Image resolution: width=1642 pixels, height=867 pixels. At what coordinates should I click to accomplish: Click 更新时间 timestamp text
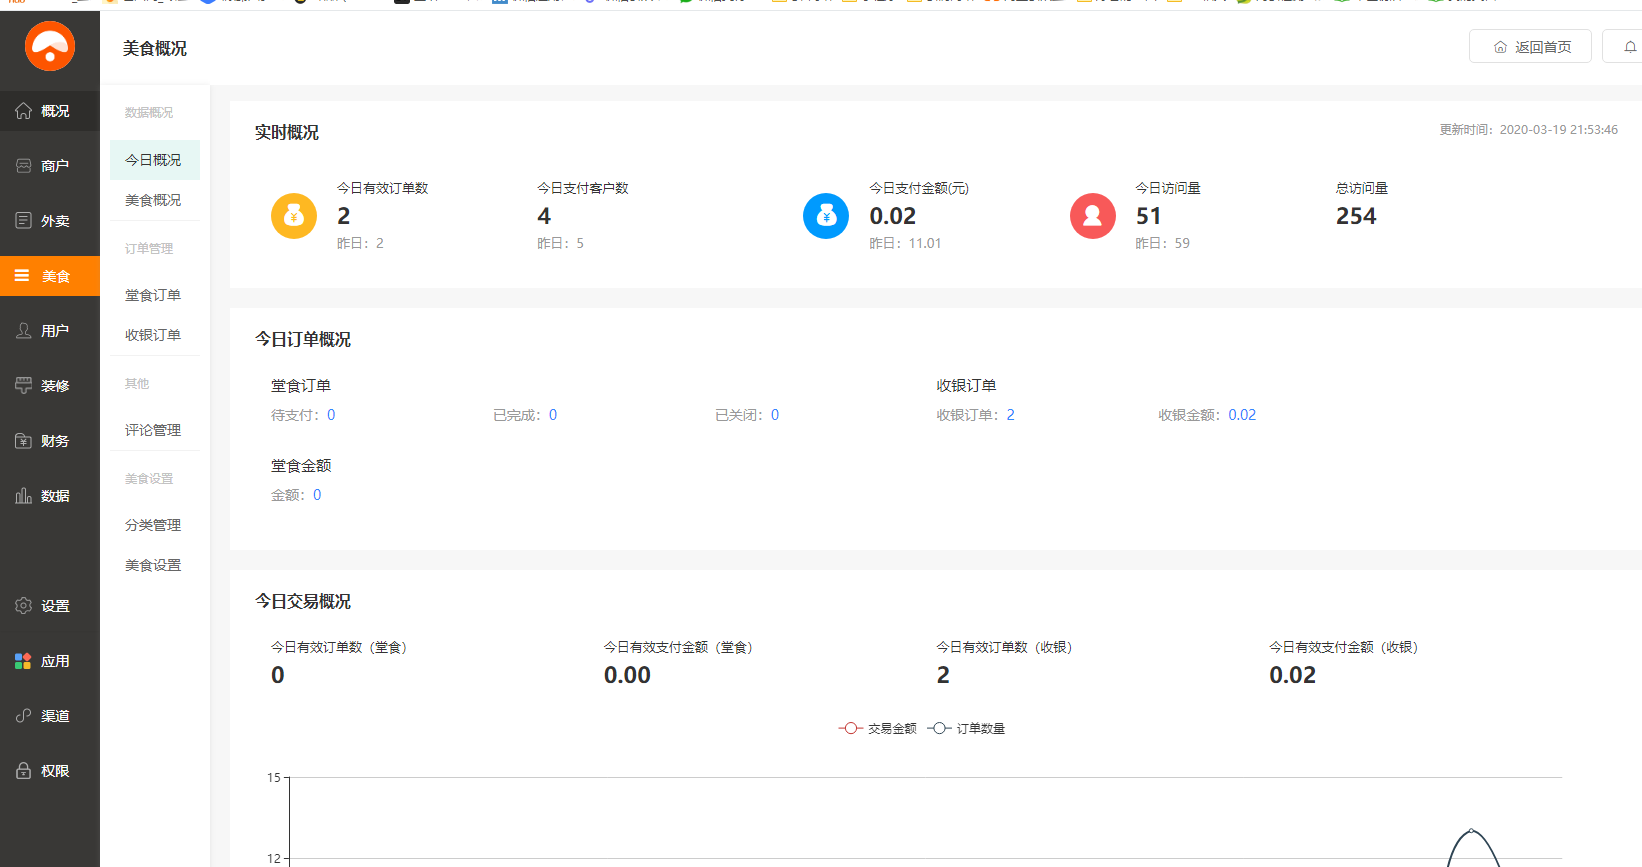point(1529,130)
